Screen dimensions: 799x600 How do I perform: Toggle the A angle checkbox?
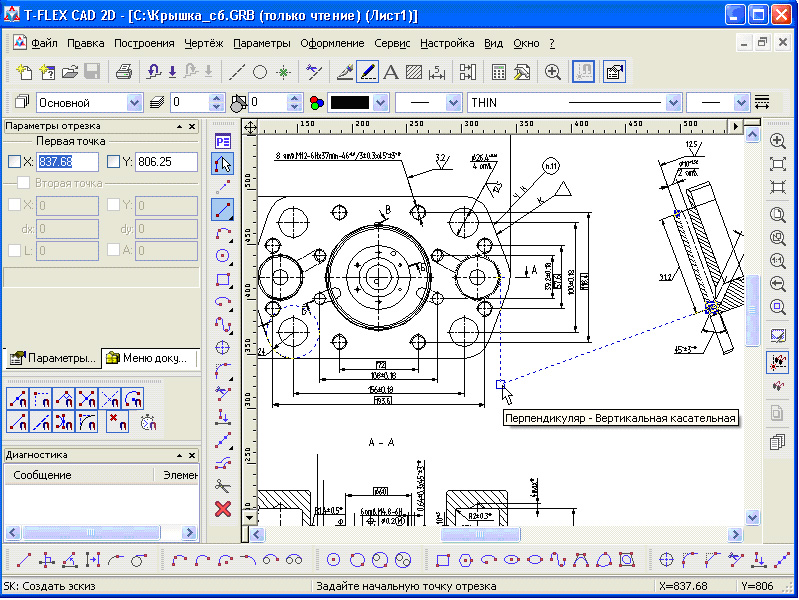pyautogui.click(x=113, y=250)
